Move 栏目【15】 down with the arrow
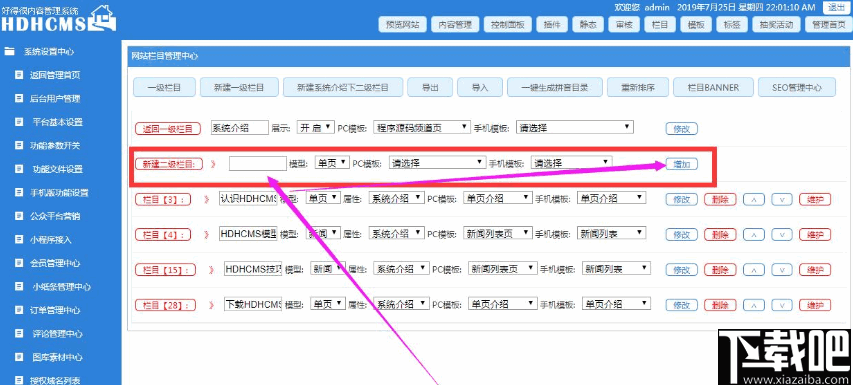This screenshot has height=385, width=853. pos(782,270)
